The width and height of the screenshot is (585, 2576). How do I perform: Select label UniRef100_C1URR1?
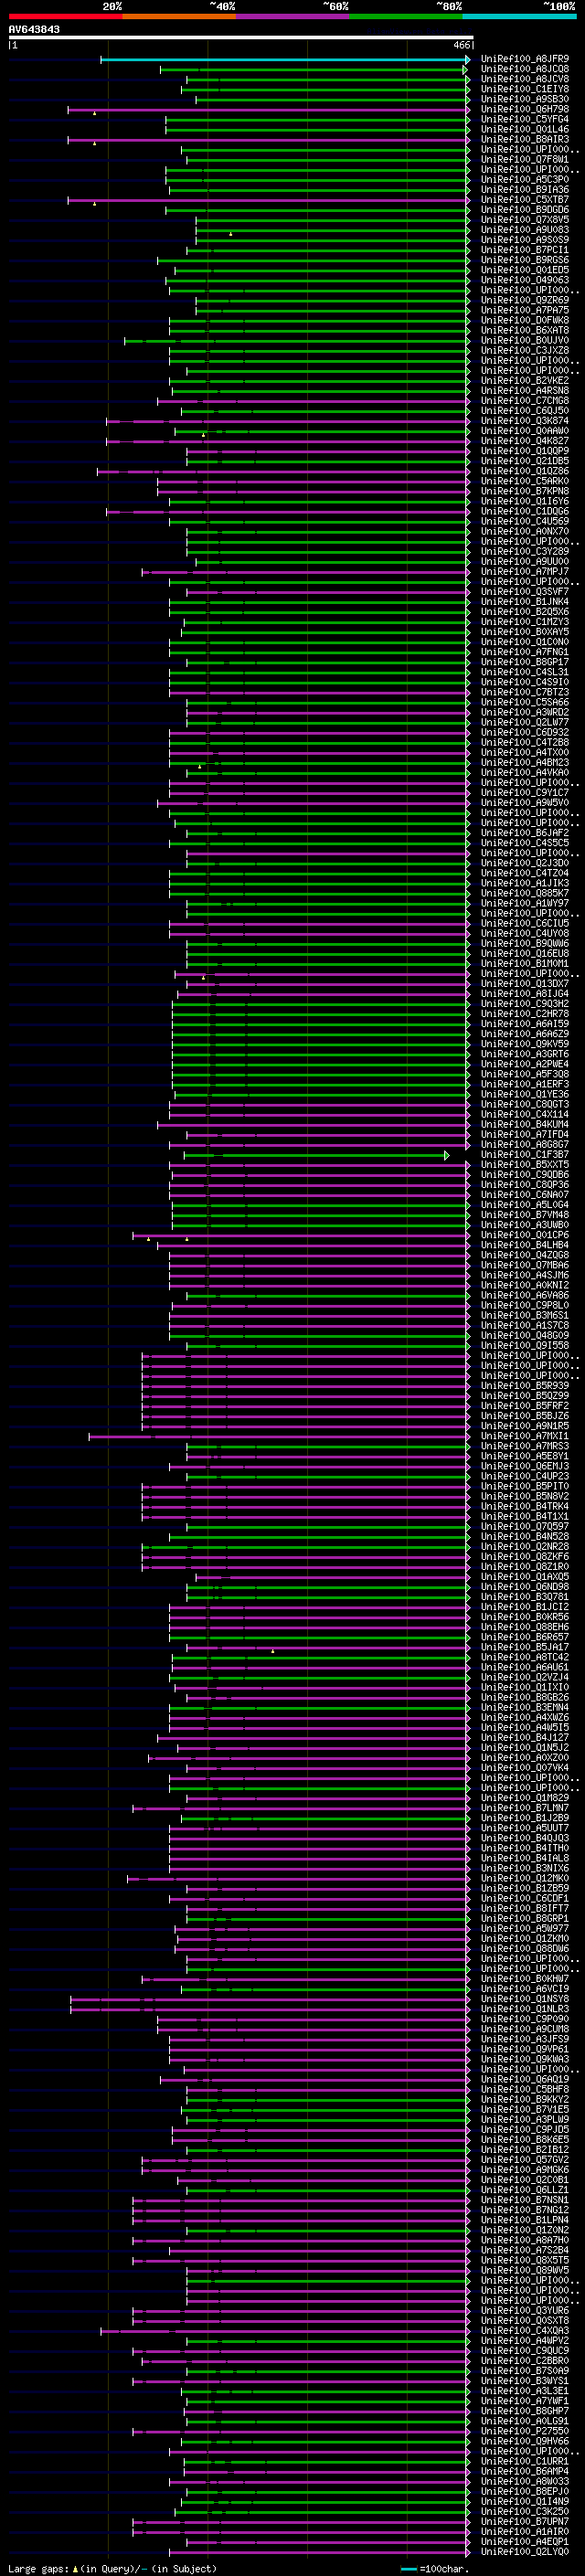[x=525, y=2462]
